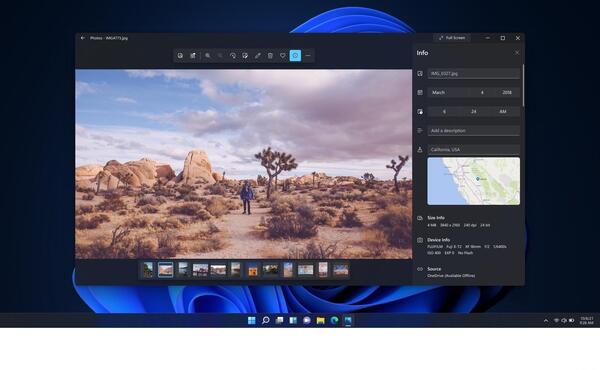Click the description lines icon
The height and width of the screenshot is (370, 600).
click(420, 130)
